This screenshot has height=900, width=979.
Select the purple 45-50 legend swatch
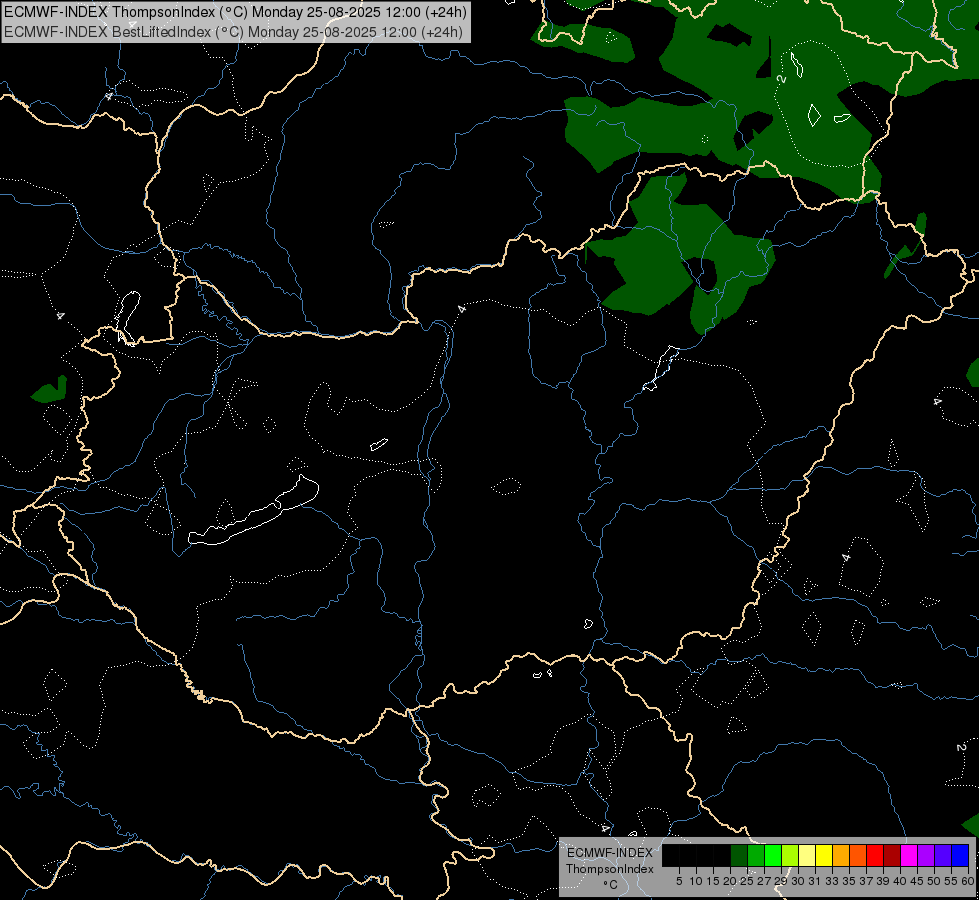coord(926,855)
